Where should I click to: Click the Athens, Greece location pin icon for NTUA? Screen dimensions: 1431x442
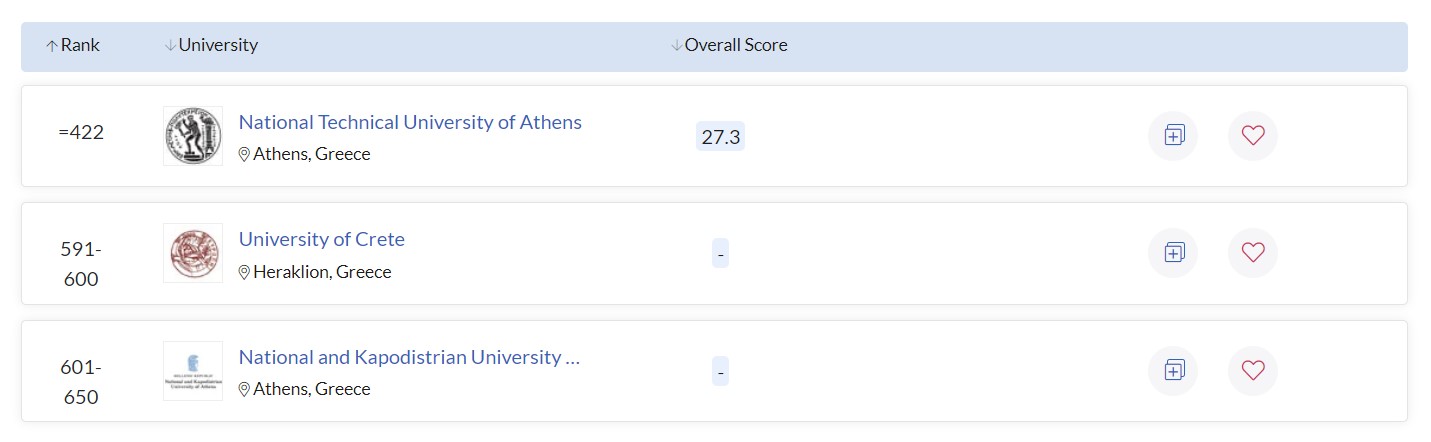click(244, 155)
